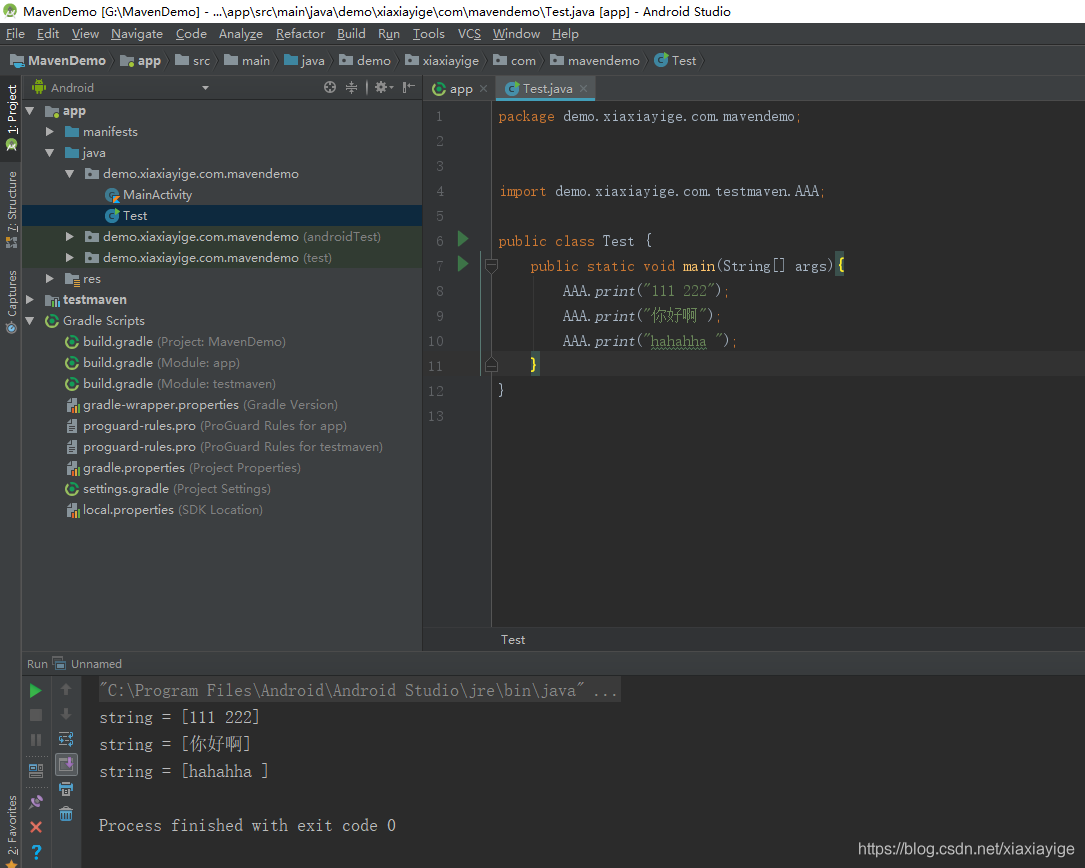Collapse the Gradle Scripts node

point(30,320)
